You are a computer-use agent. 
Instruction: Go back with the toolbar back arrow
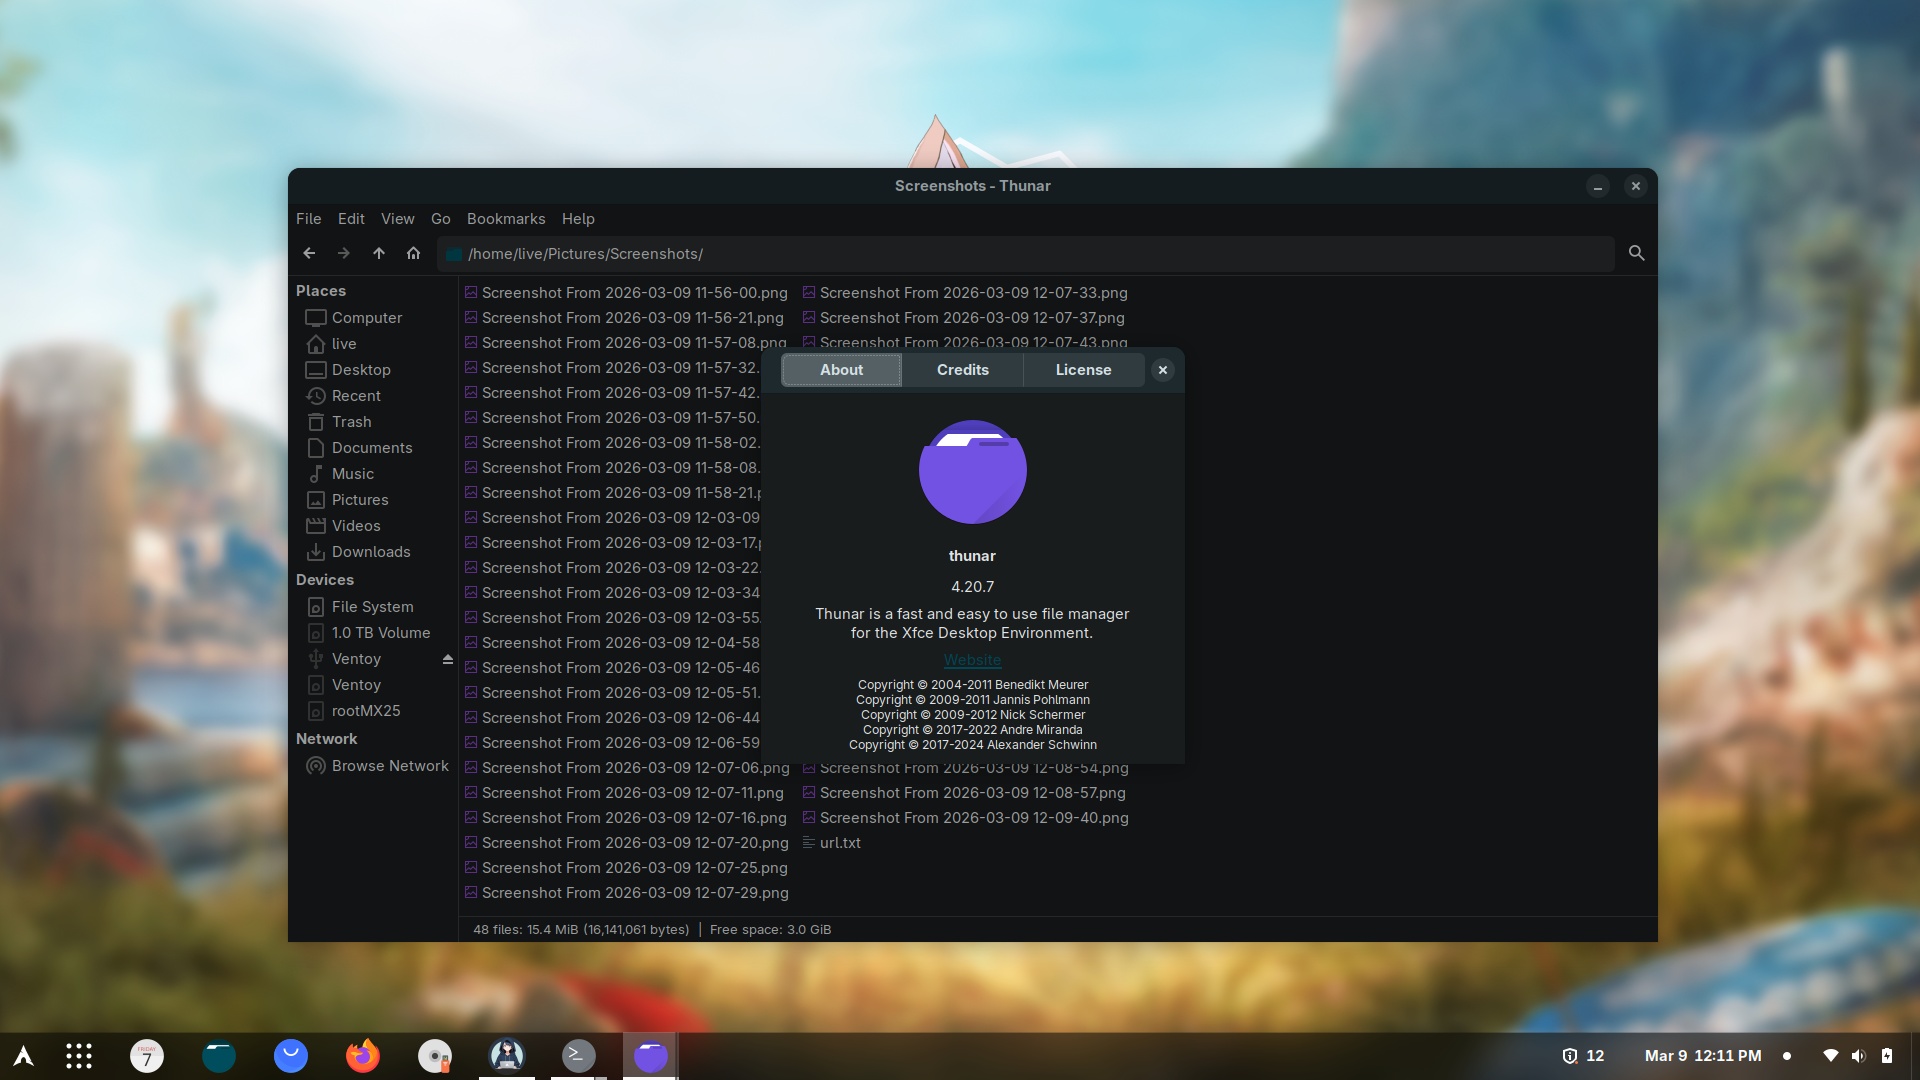pos(309,254)
